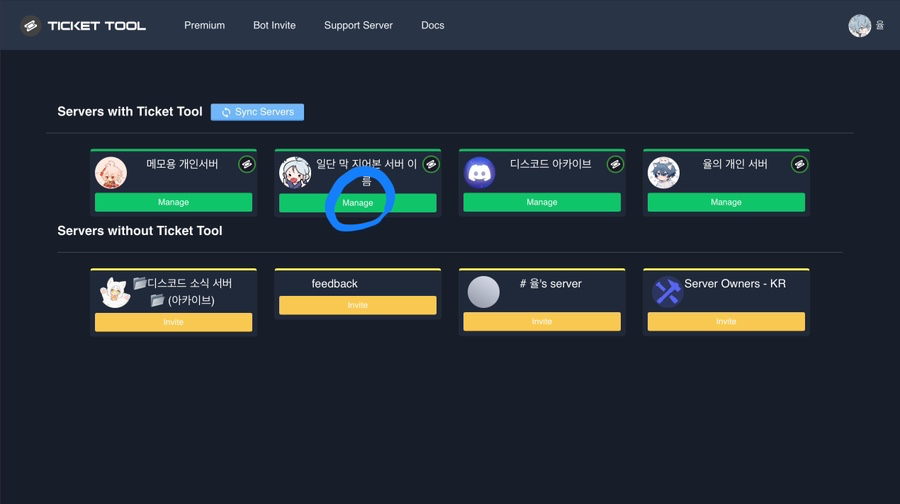
Task: Manage the 디스코드 아카이브 server
Action: pos(542,202)
